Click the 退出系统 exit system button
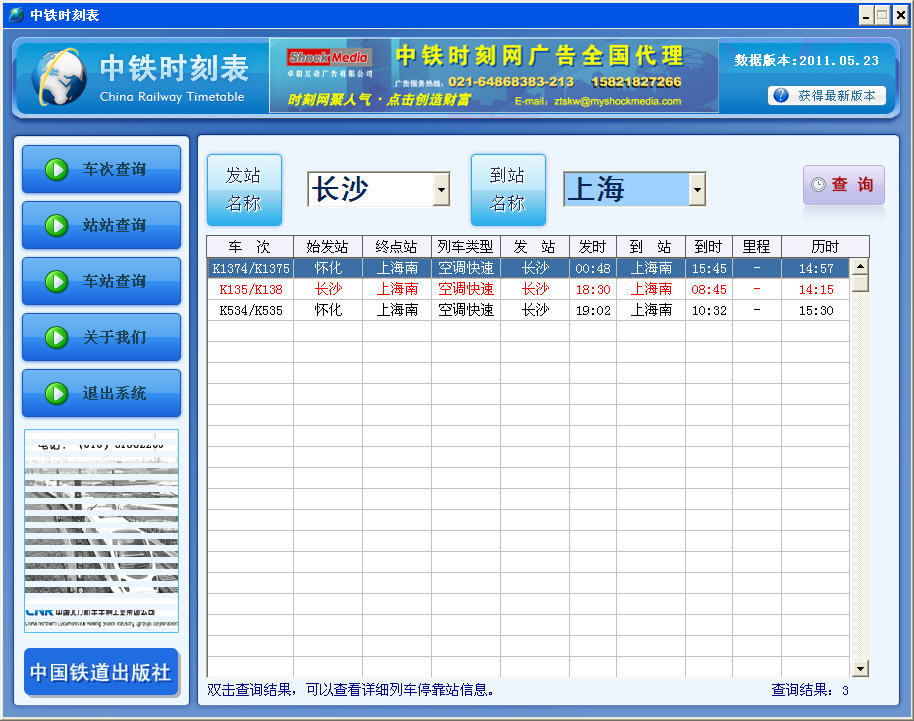Screen dimensions: 914x721 coord(101,393)
